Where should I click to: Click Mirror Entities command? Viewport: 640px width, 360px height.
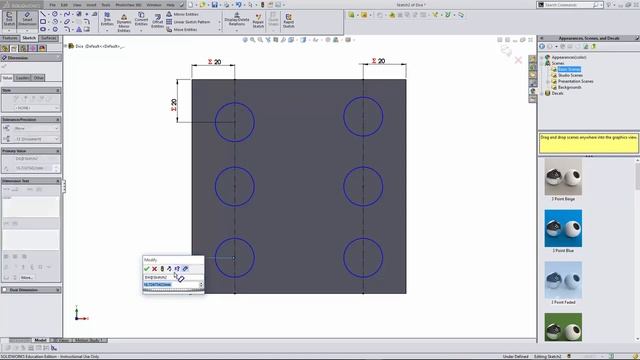(x=182, y=14)
